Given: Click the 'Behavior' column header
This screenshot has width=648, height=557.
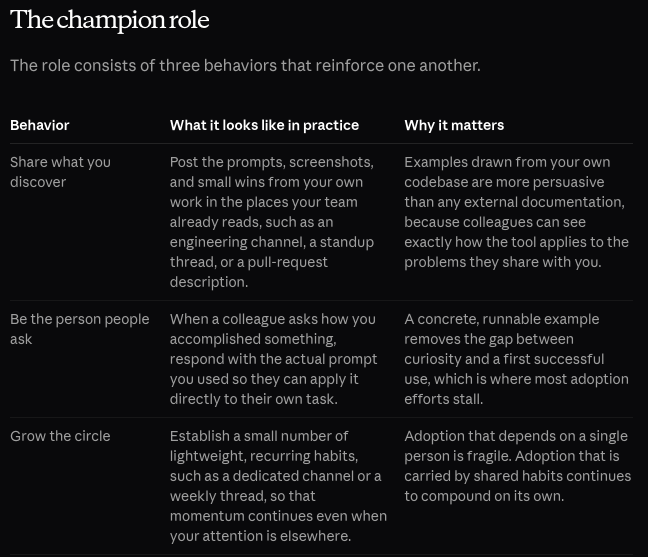Looking at the screenshot, I should coord(40,125).
